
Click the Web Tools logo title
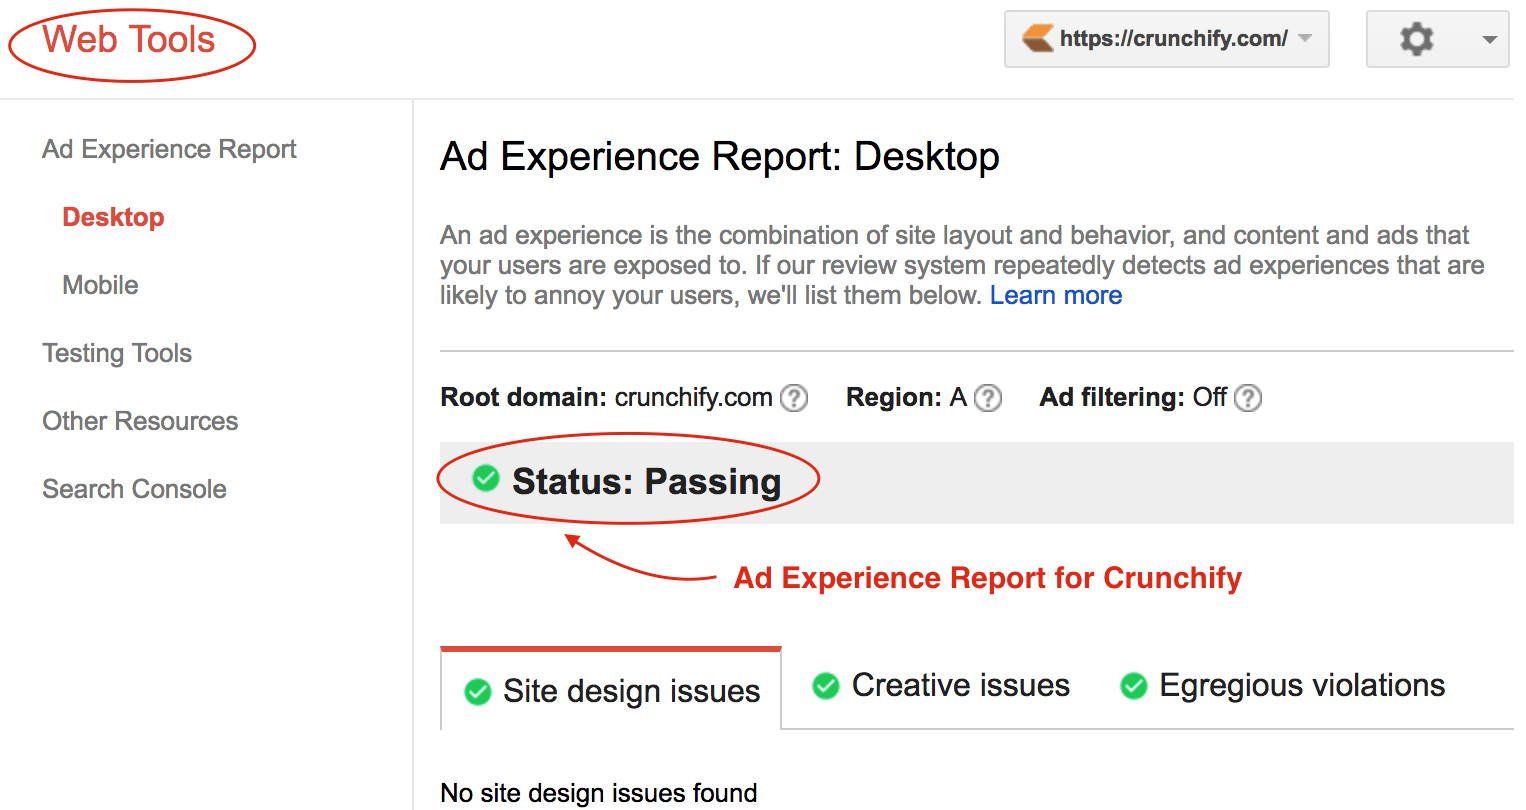[x=129, y=40]
